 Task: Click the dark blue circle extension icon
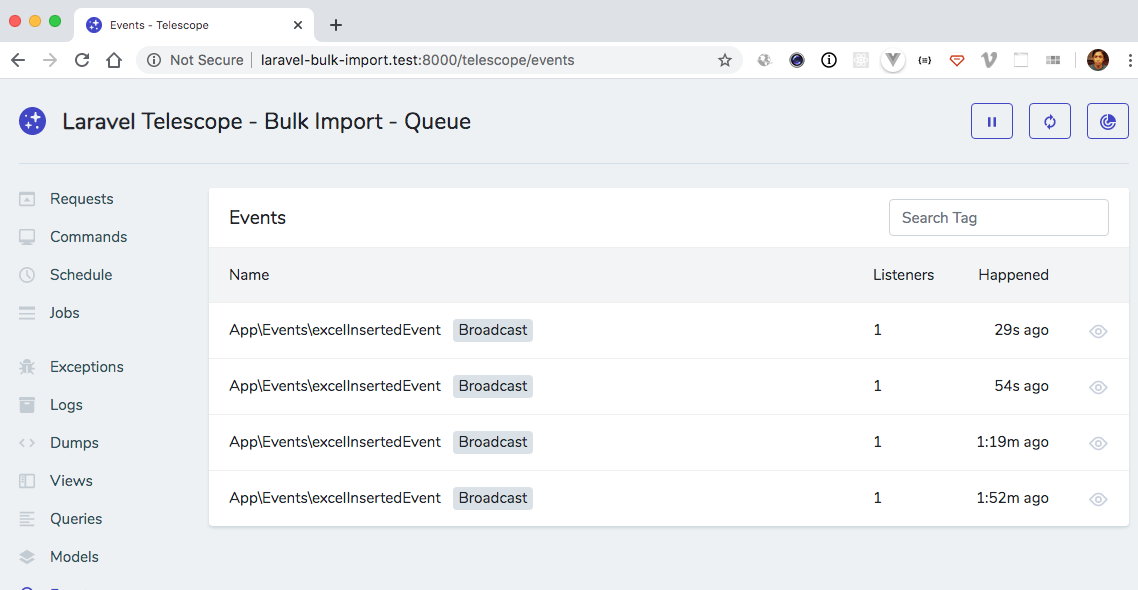(797, 60)
